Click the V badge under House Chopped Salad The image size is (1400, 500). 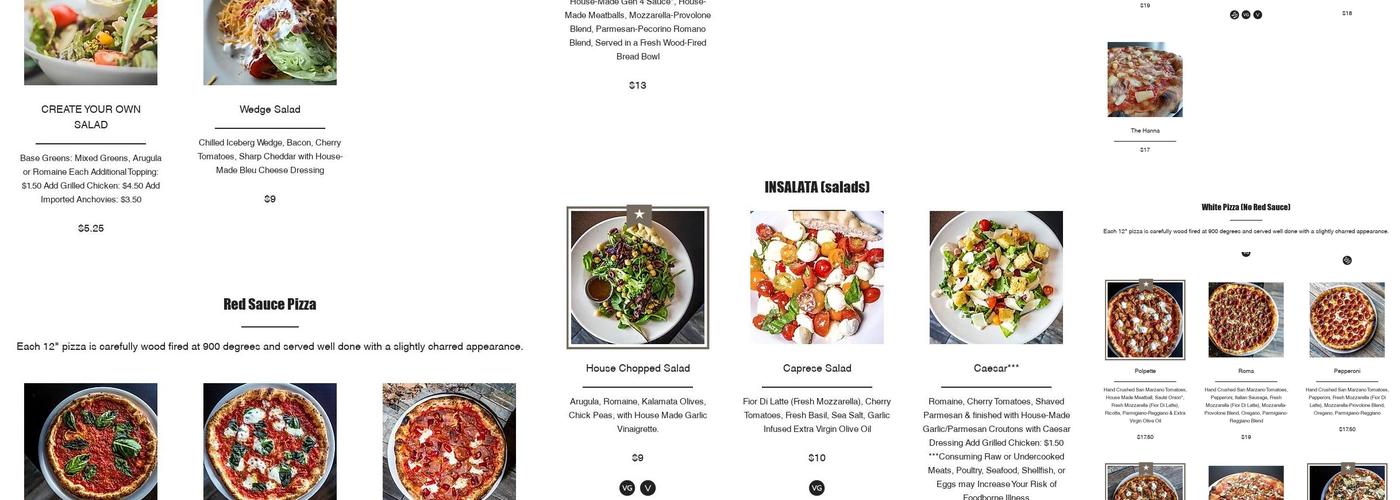(648, 488)
